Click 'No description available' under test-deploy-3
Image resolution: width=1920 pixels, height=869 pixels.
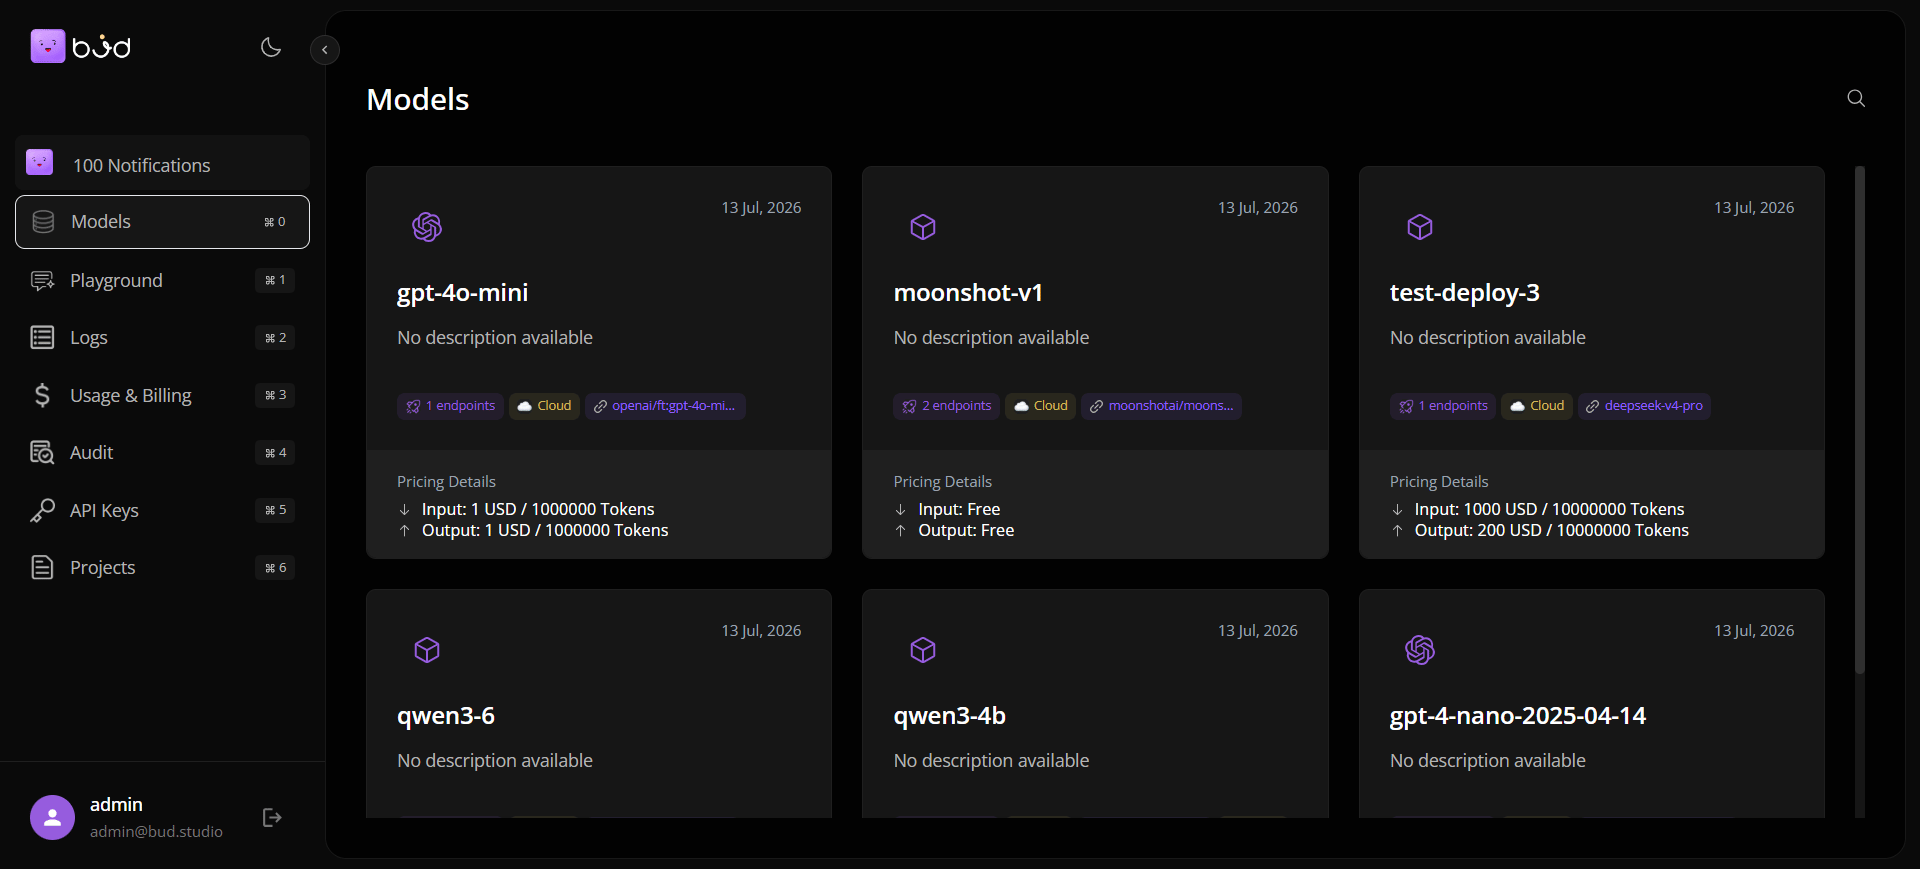click(1487, 338)
